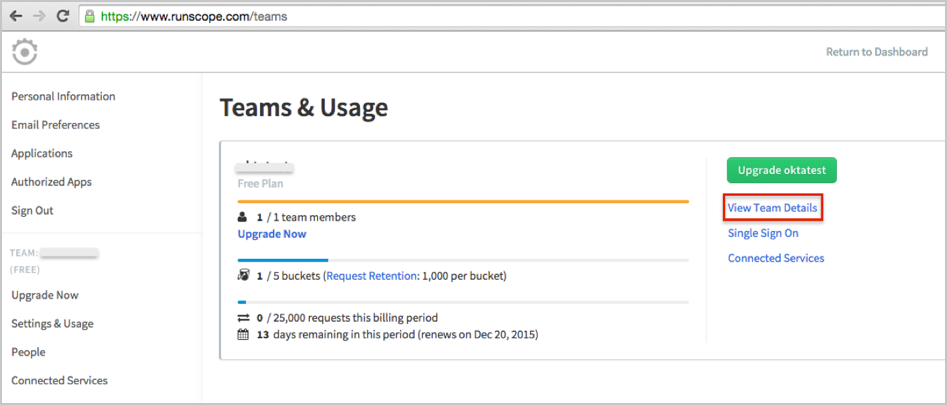Open the Single Sign On link

pyautogui.click(x=763, y=233)
